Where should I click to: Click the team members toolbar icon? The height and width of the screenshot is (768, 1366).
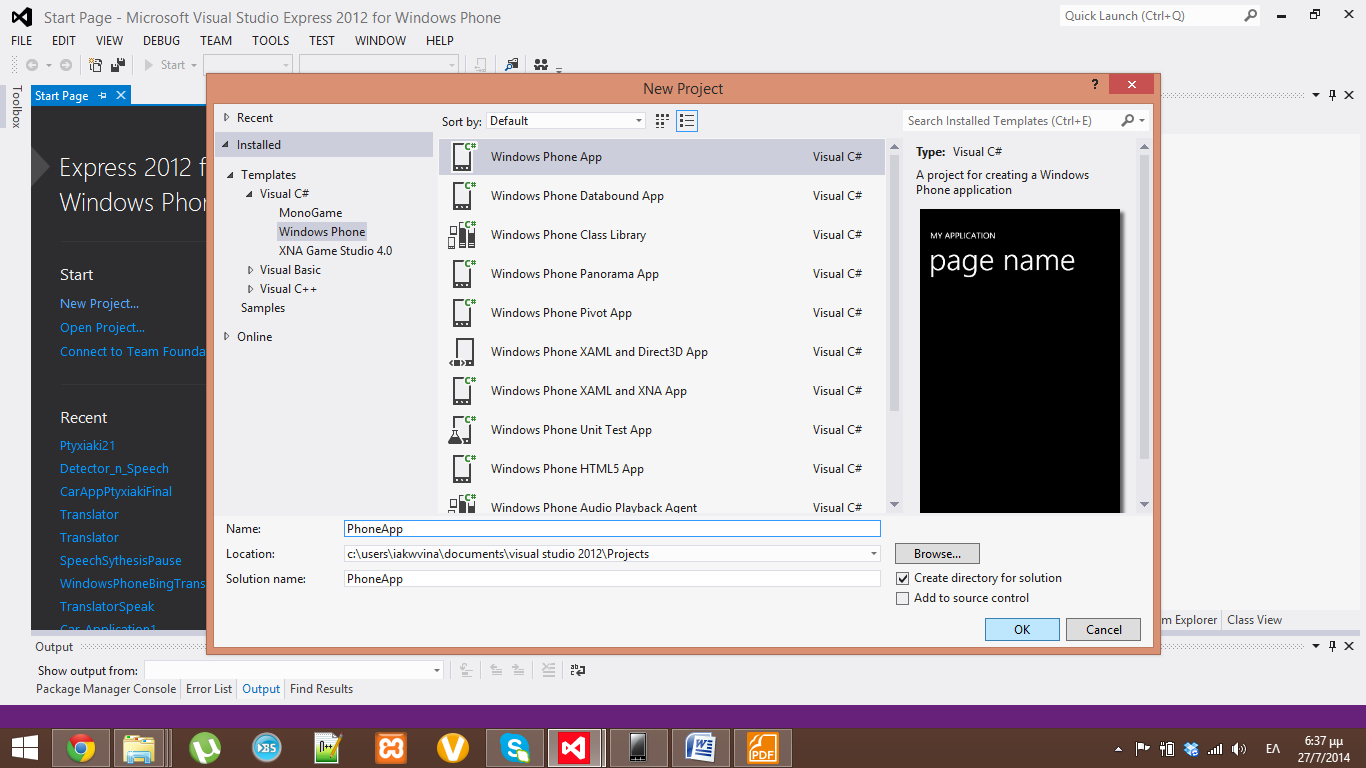(541, 65)
